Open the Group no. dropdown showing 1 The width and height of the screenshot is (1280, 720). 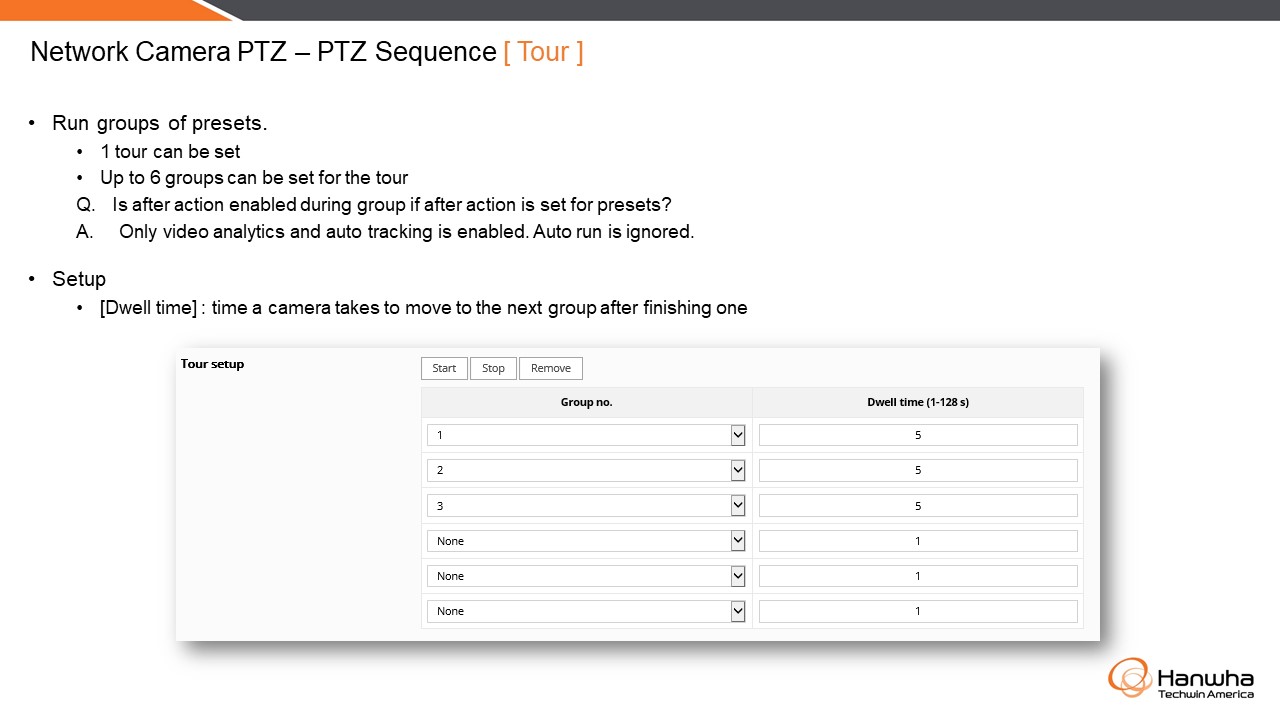(586, 435)
